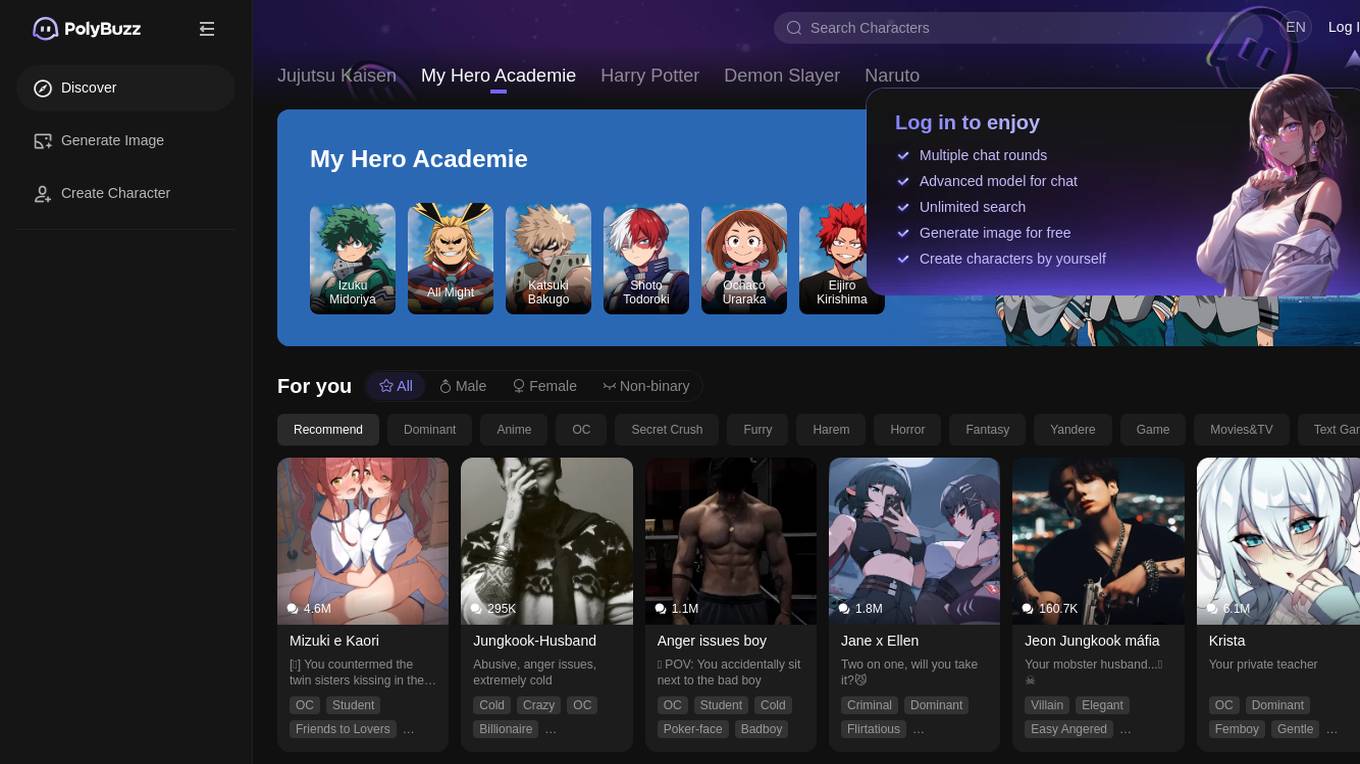Filter For you by Male
1360x764 pixels.
point(463,386)
